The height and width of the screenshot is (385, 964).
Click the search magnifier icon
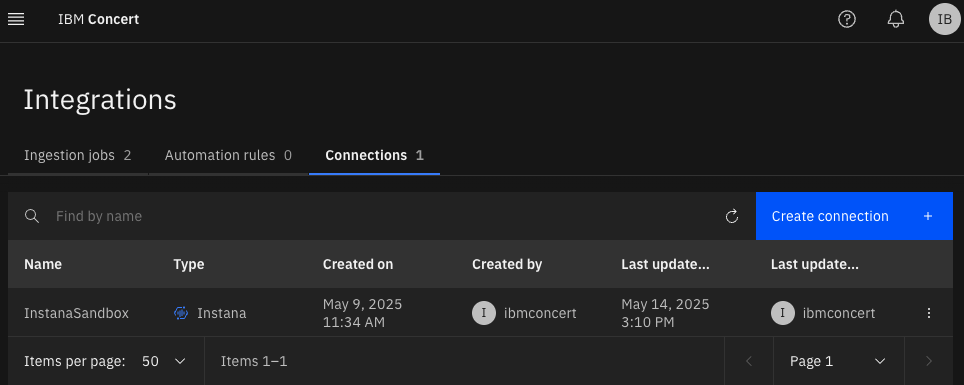pyautogui.click(x=32, y=216)
